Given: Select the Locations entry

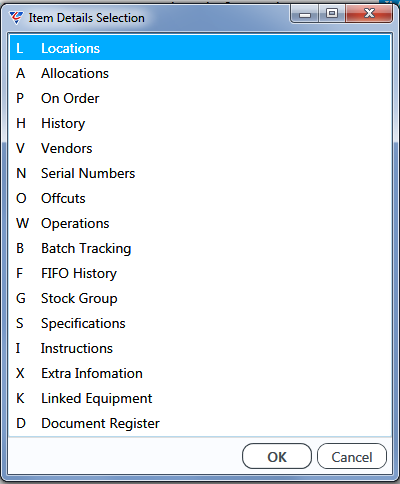Looking at the screenshot, I should 200,48.
